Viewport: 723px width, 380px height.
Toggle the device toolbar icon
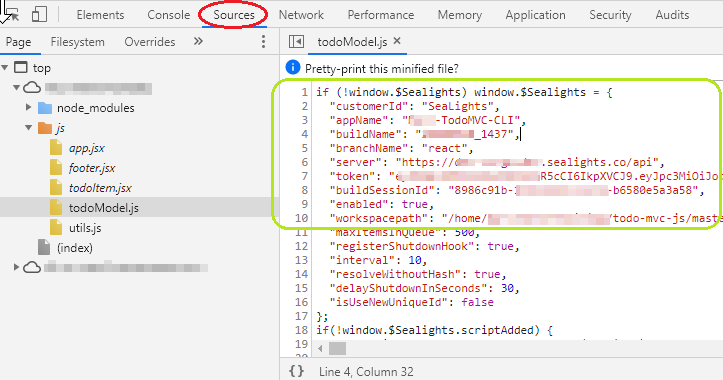(39, 14)
